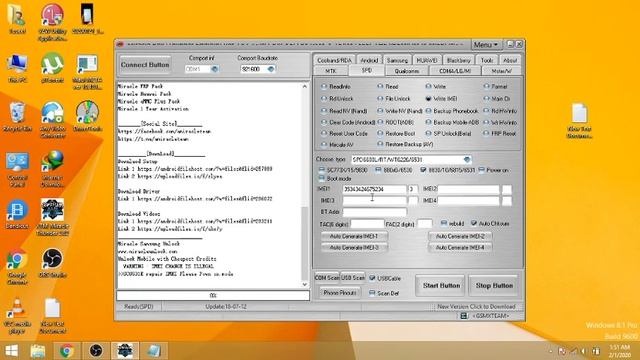The image size is (640, 360).
Task: Click the volume icon in the system tray
Action: coord(583,351)
